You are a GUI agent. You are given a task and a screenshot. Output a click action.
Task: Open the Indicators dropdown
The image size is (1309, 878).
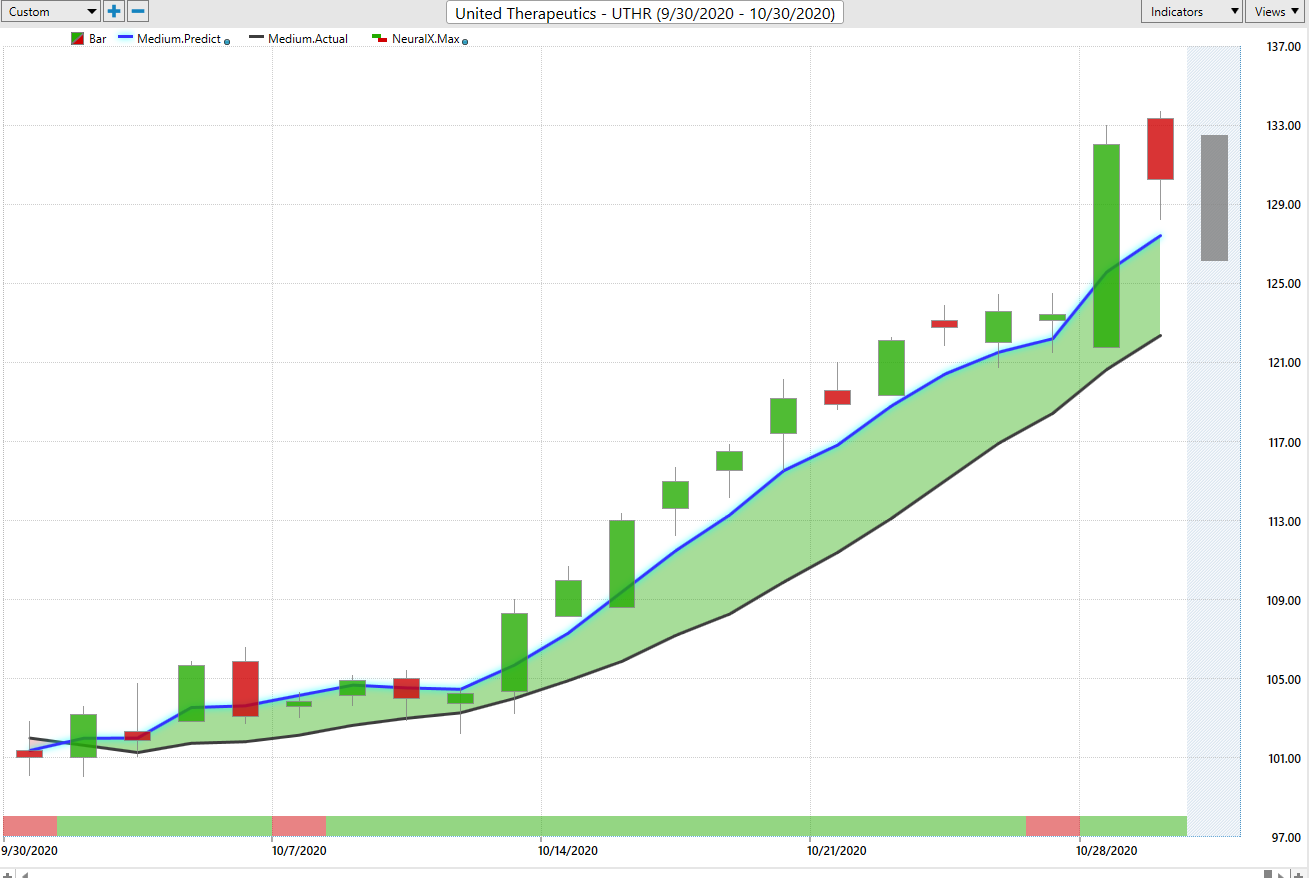(1192, 12)
